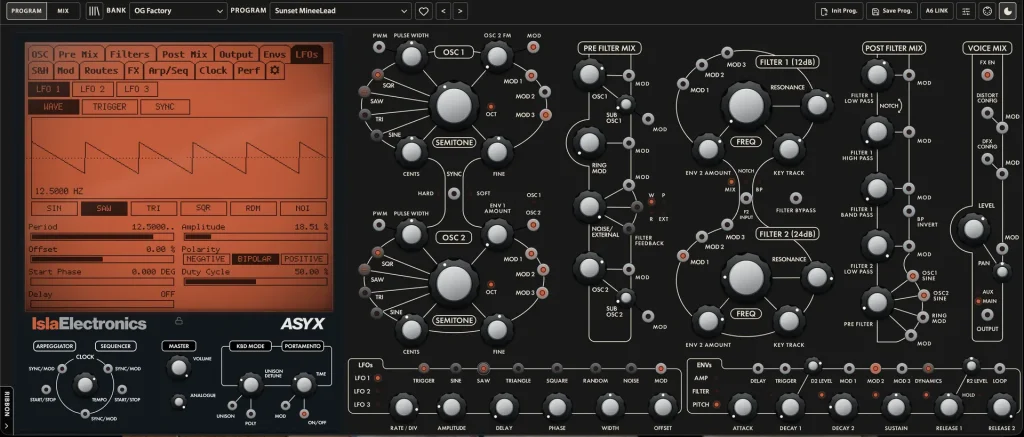Open the gear settings tab on LCD
The width and height of the screenshot is (1024, 437).
coord(274,71)
